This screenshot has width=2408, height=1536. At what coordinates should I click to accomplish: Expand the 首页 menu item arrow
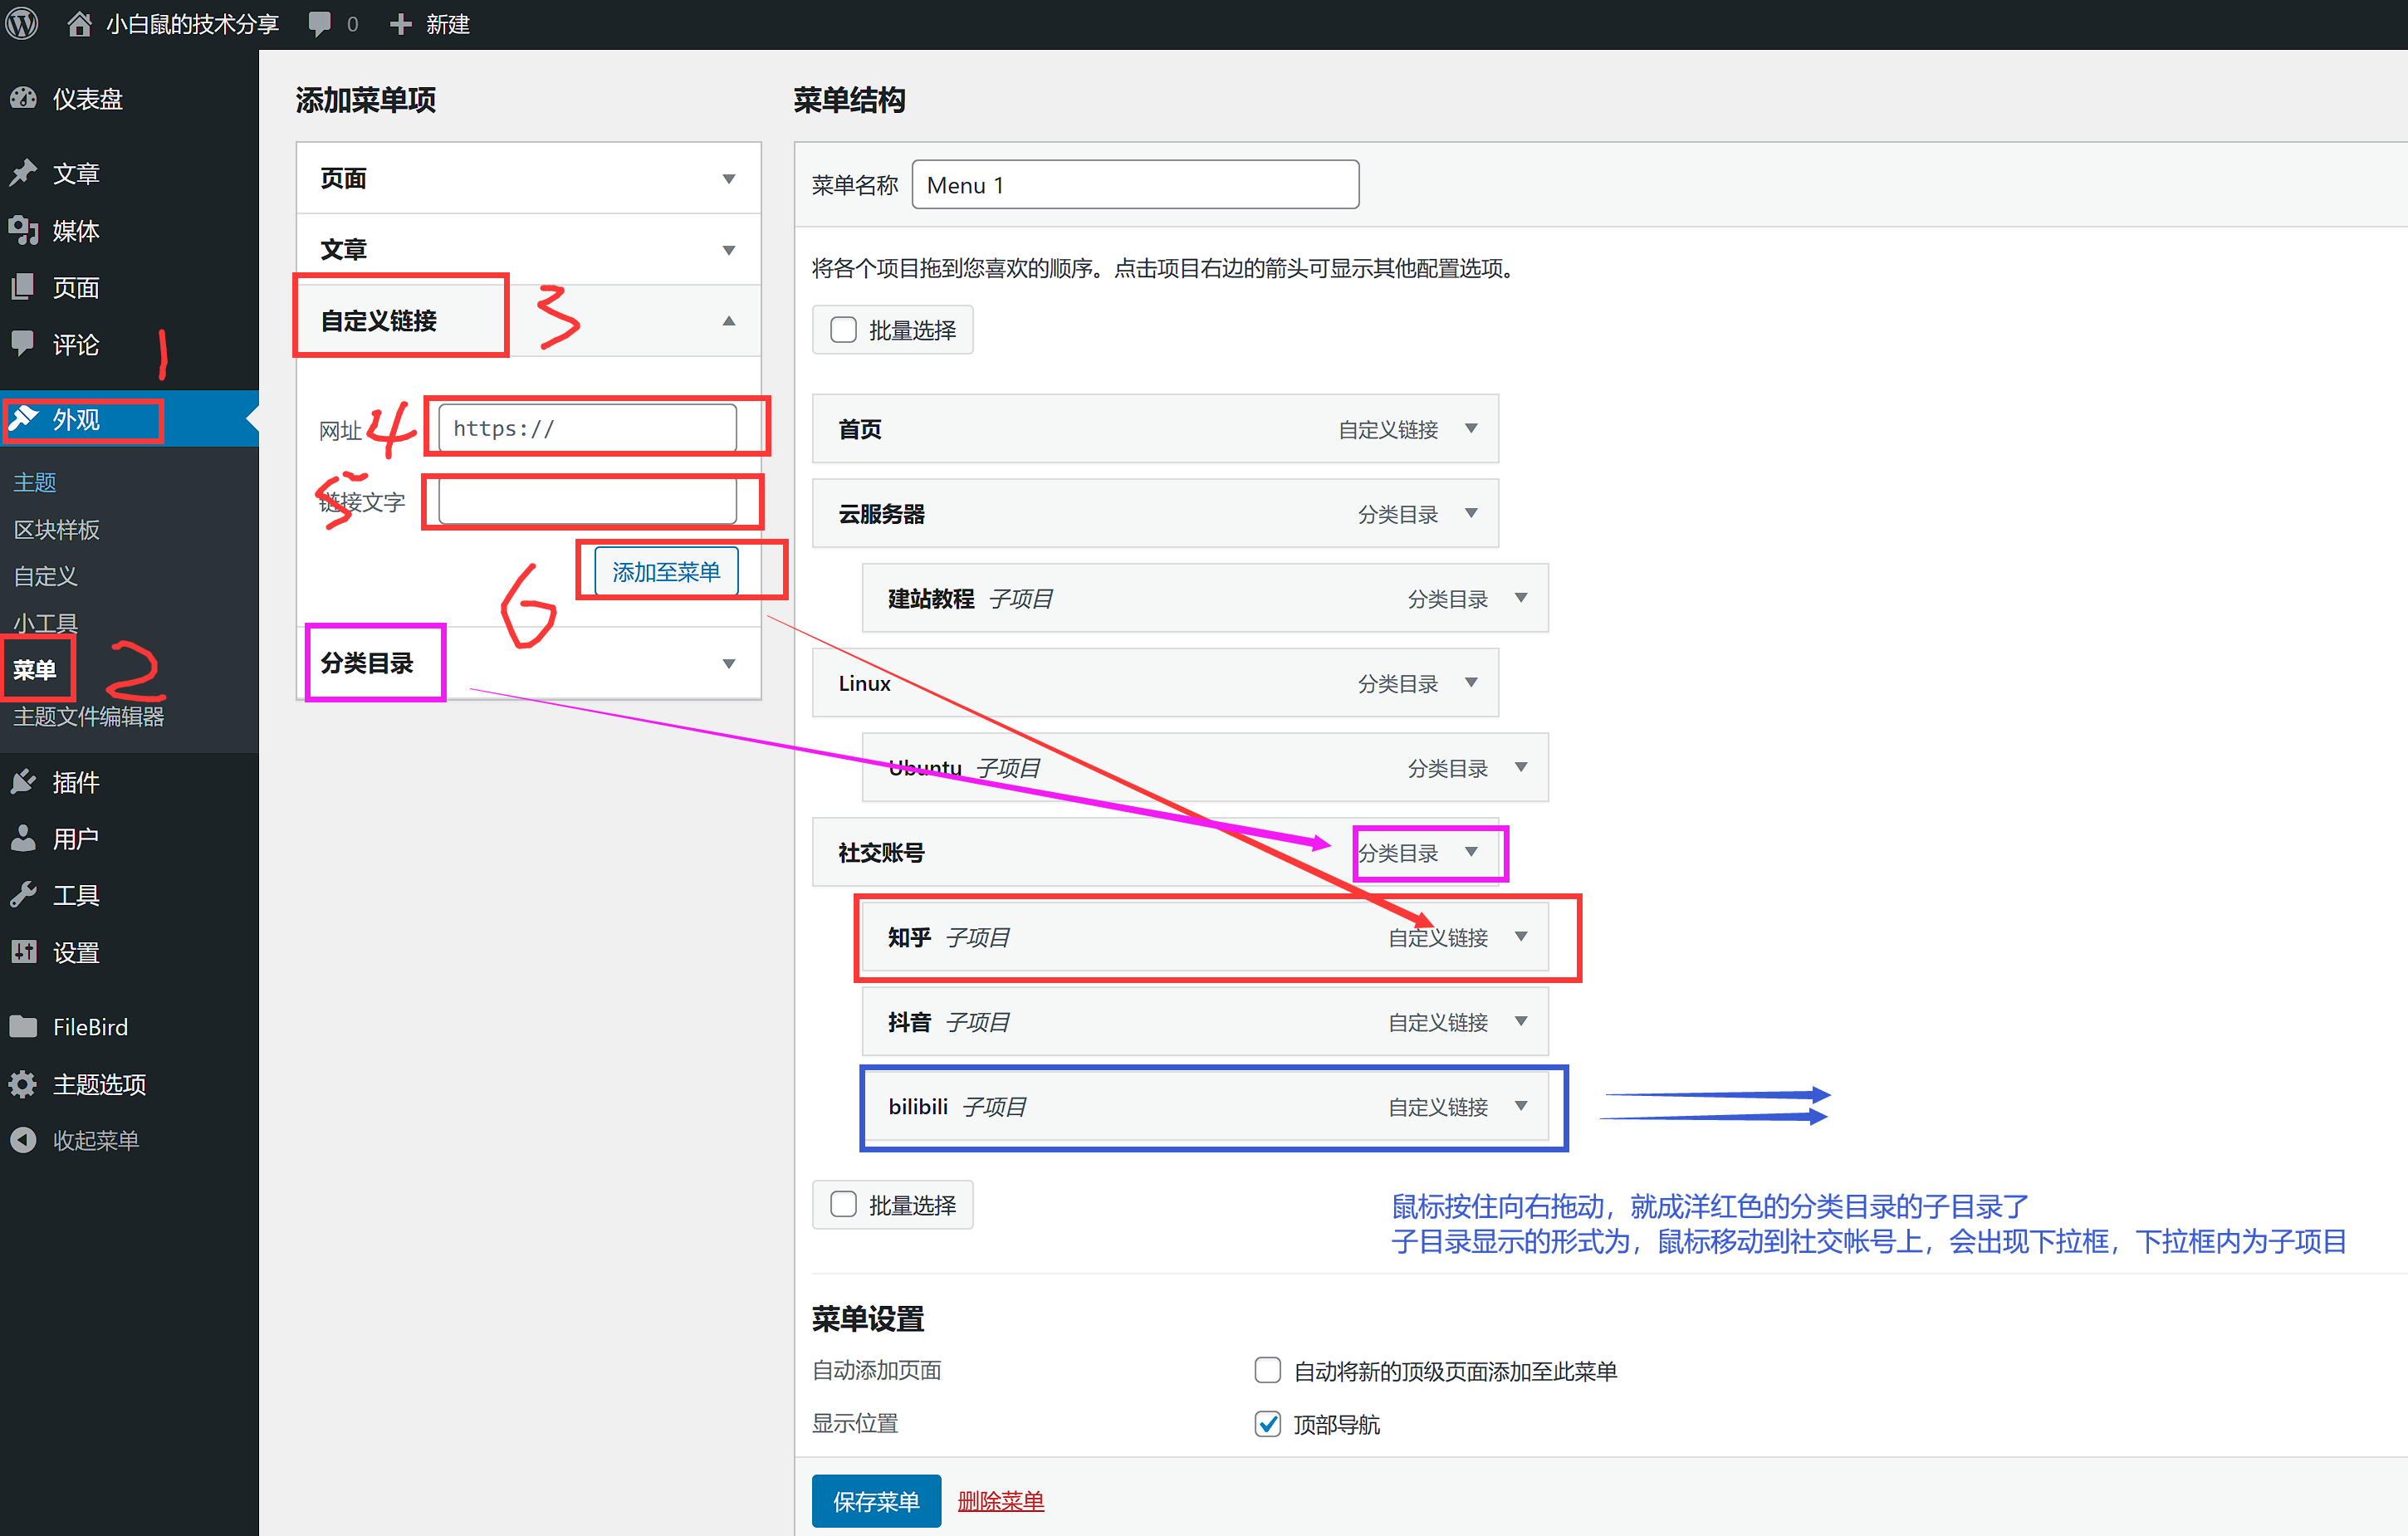(x=1471, y=428)
